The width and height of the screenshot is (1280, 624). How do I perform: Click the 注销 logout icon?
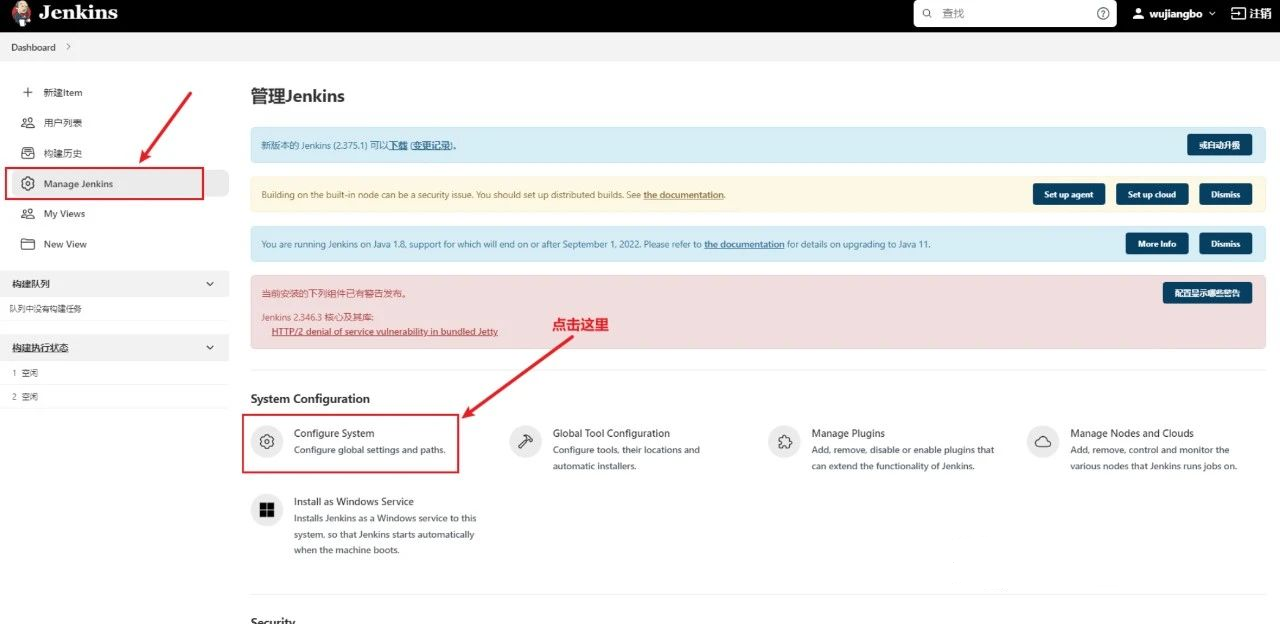coord(1238,14)
